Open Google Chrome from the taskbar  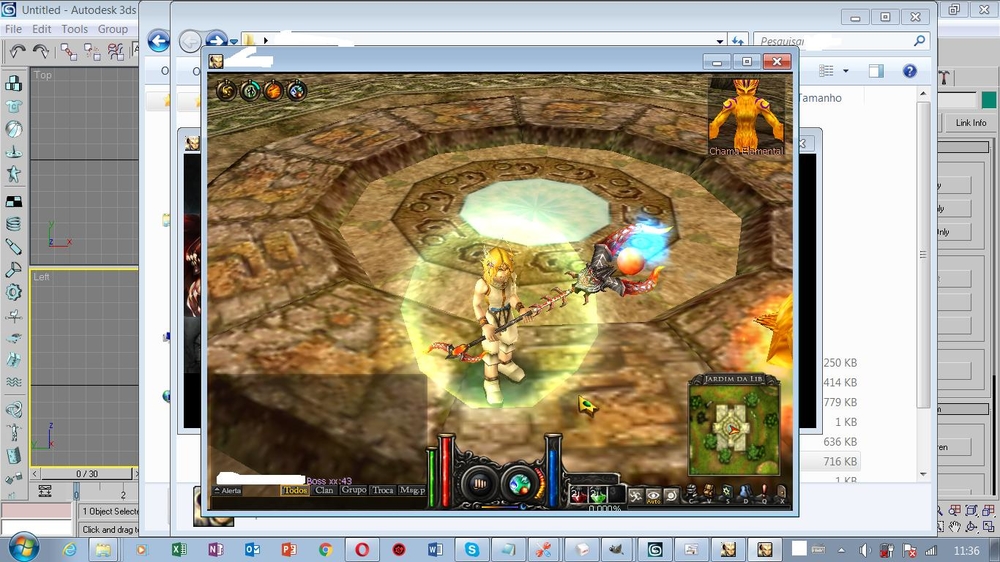click(325, 549)
